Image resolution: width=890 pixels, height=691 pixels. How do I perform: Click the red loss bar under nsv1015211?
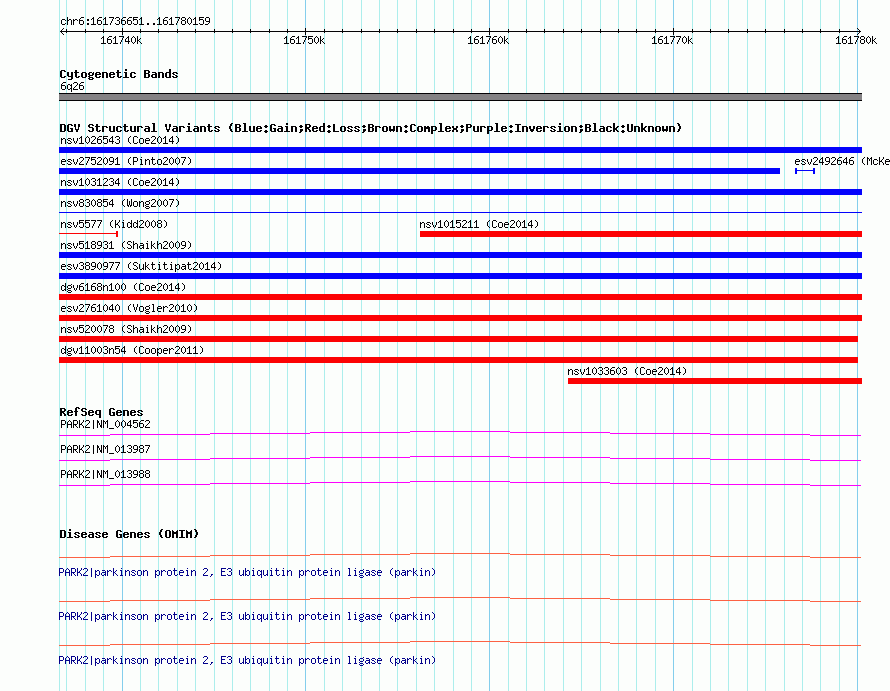641,234
